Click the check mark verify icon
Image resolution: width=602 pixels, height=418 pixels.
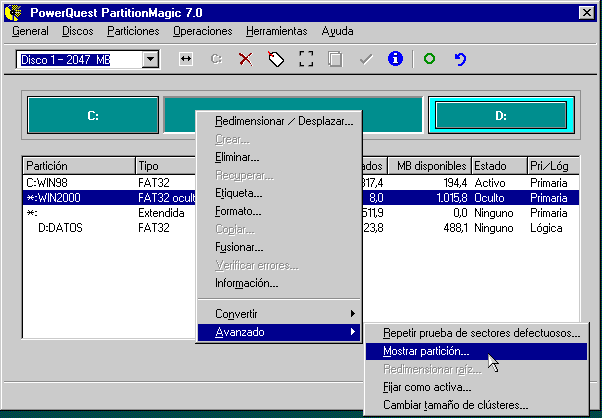coord(366,59)
